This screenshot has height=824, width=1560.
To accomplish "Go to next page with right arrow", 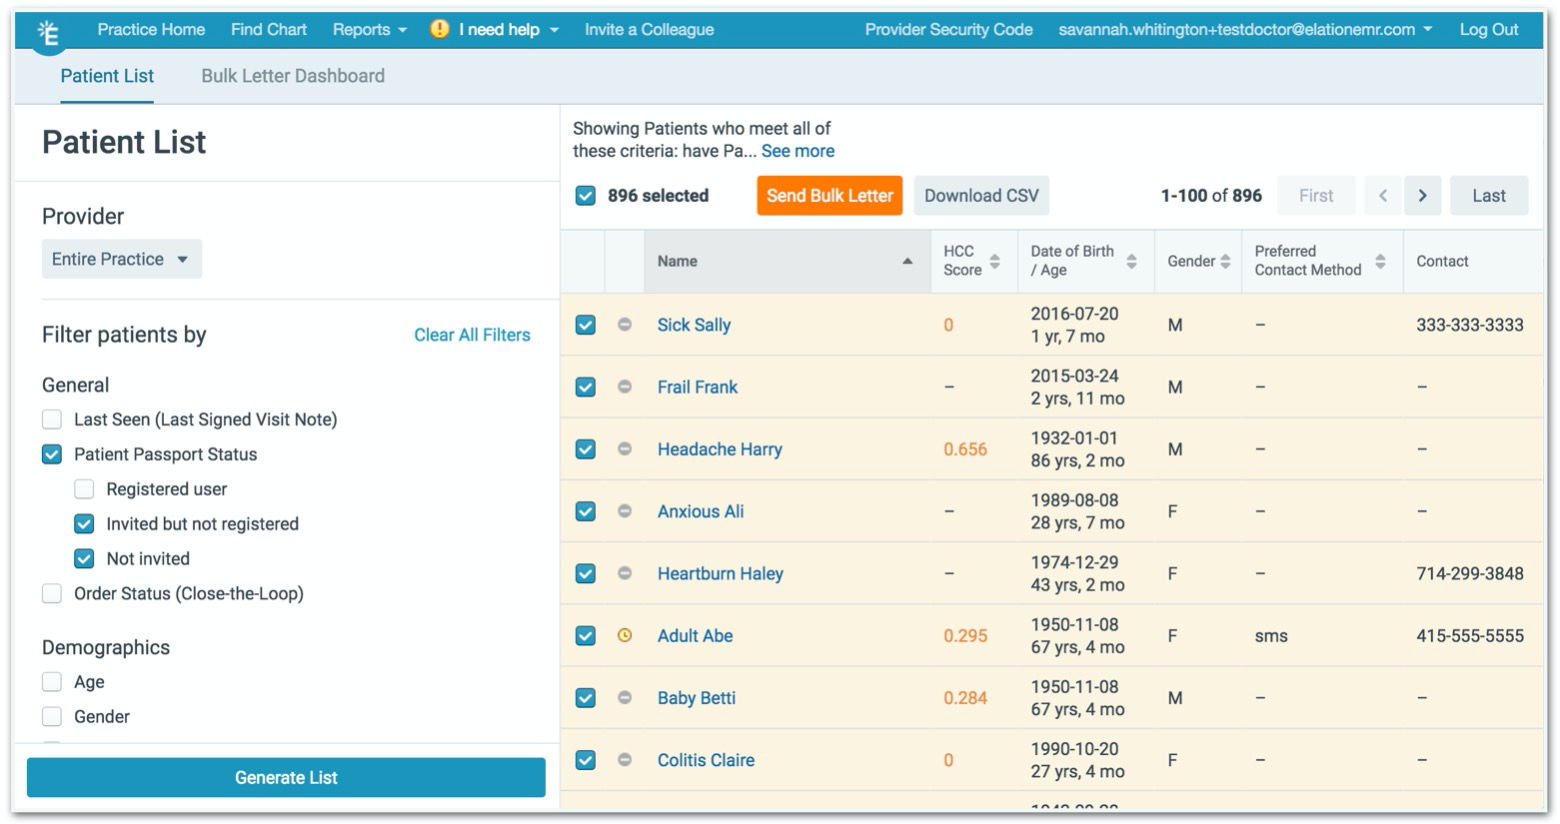I will click(1422, 196).
